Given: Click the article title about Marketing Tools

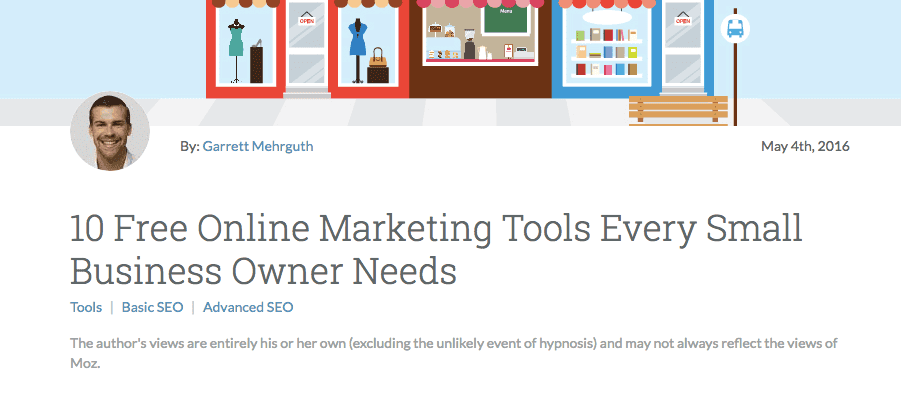Looking at the screenshot, I should pyautogui.click(x=436, y=249).
